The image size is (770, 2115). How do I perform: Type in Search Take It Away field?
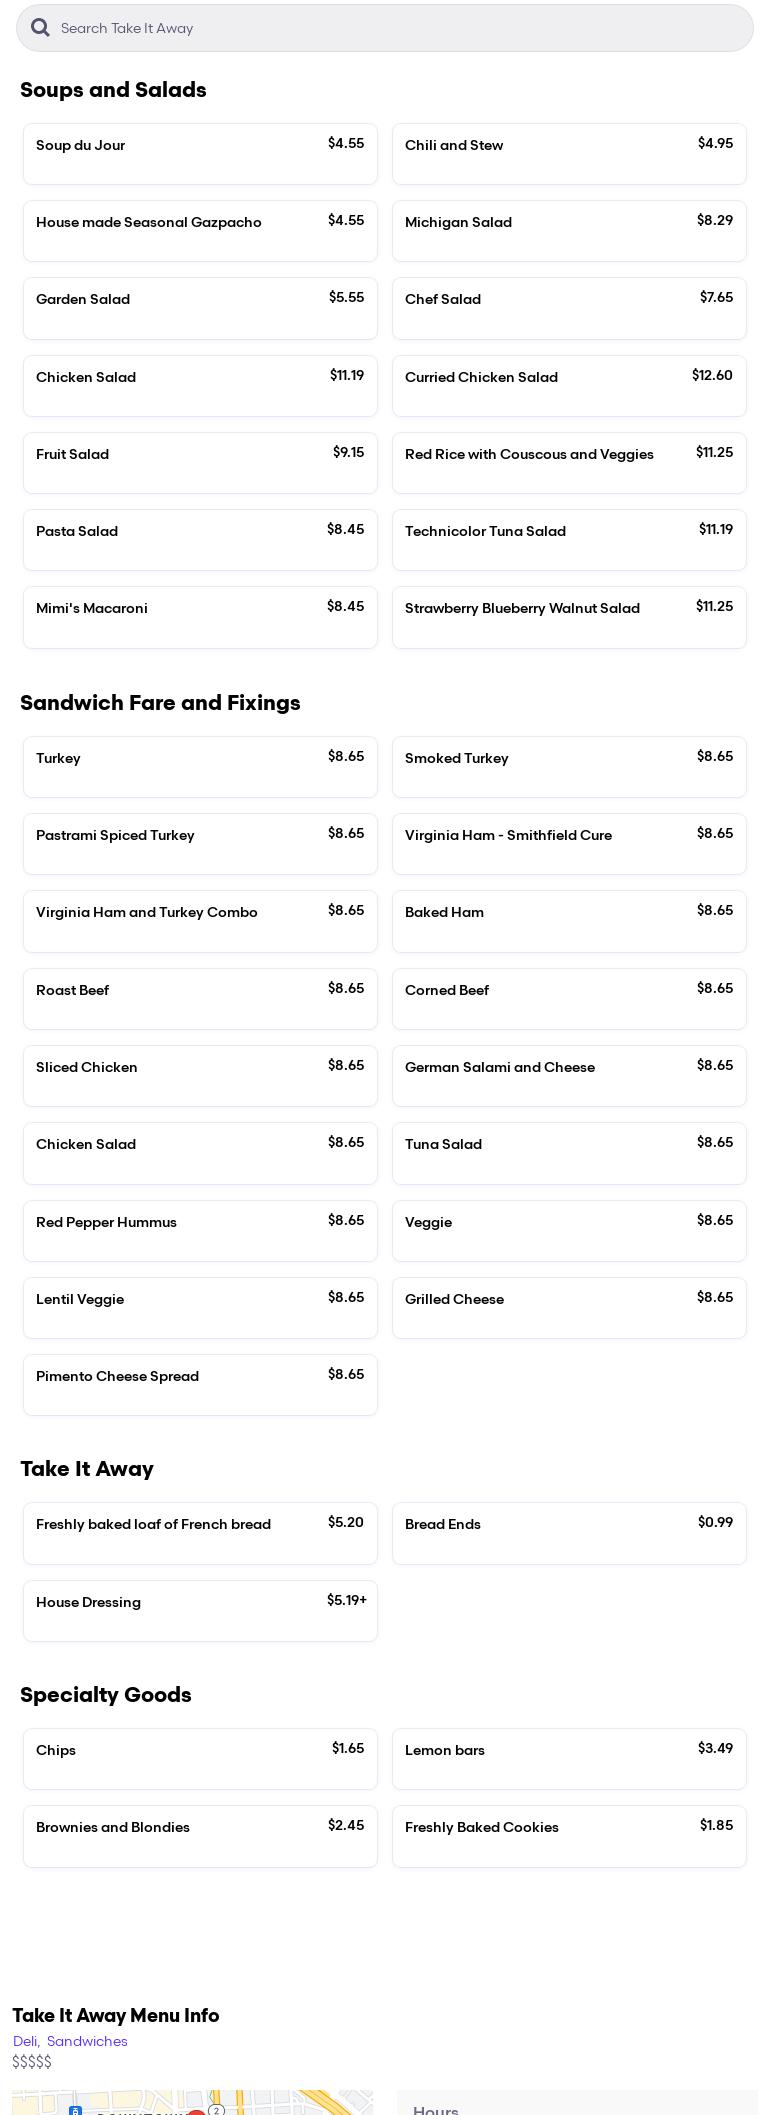point(400,28)
